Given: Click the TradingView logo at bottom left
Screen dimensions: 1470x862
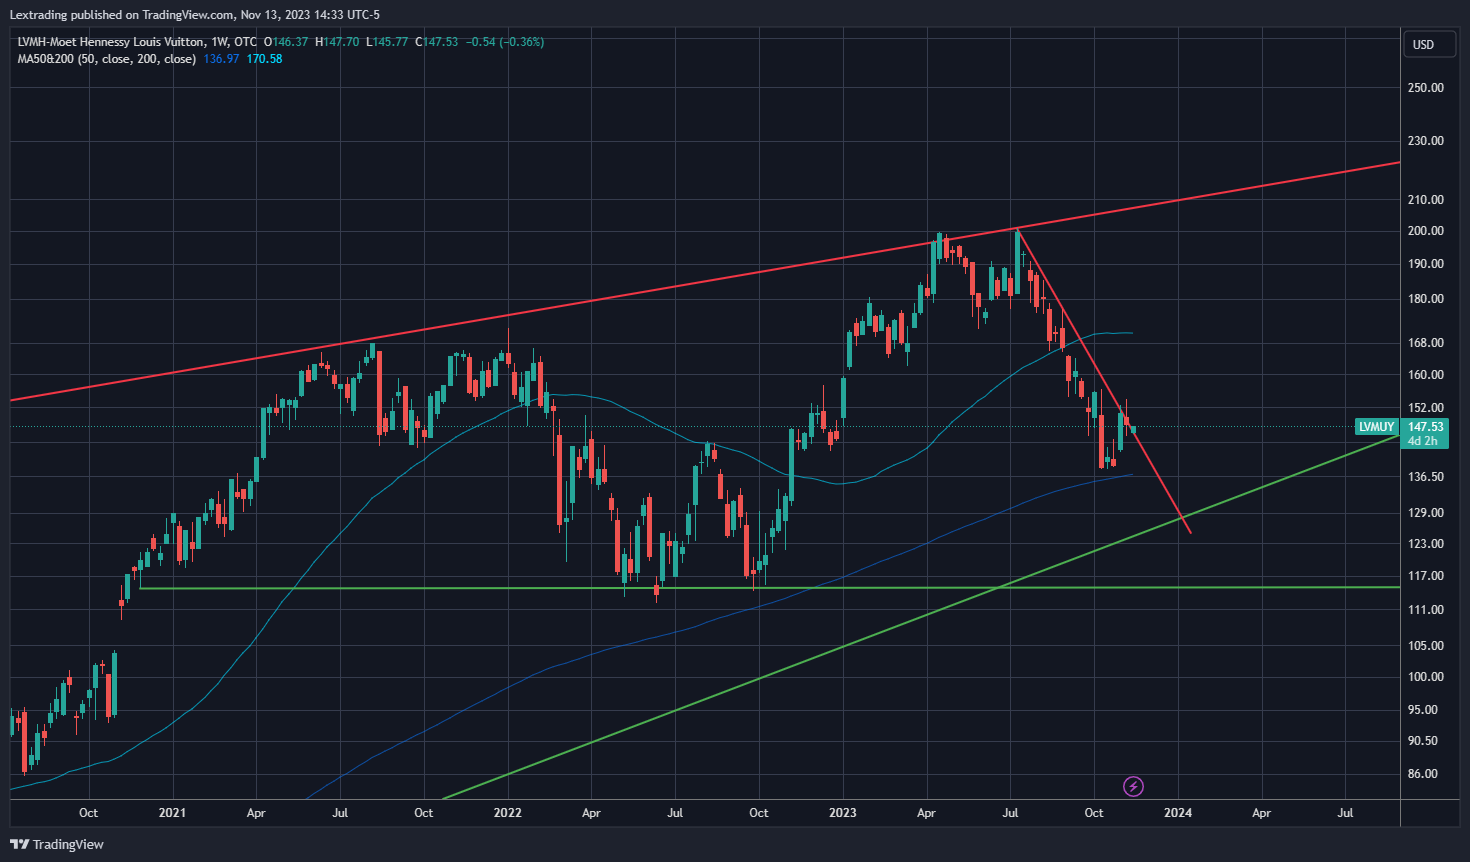Looking at the screenshot, I should 57,844.
